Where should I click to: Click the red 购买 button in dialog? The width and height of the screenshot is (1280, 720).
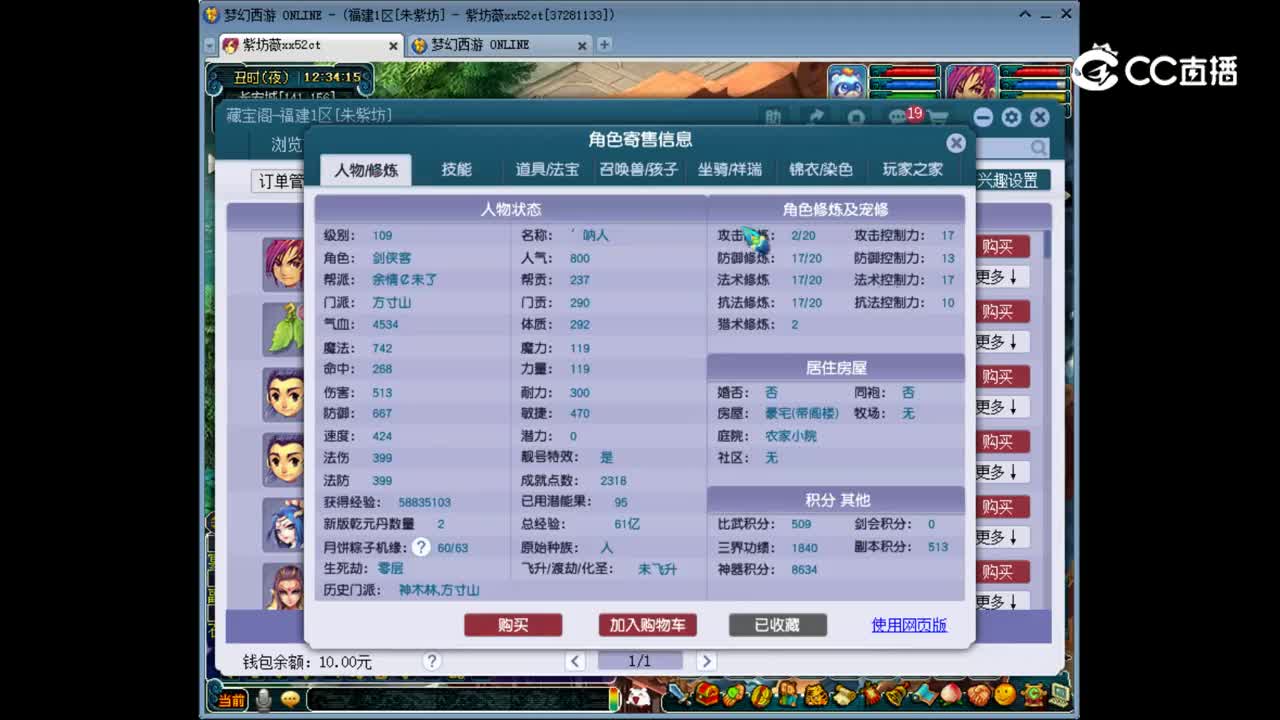513,625
